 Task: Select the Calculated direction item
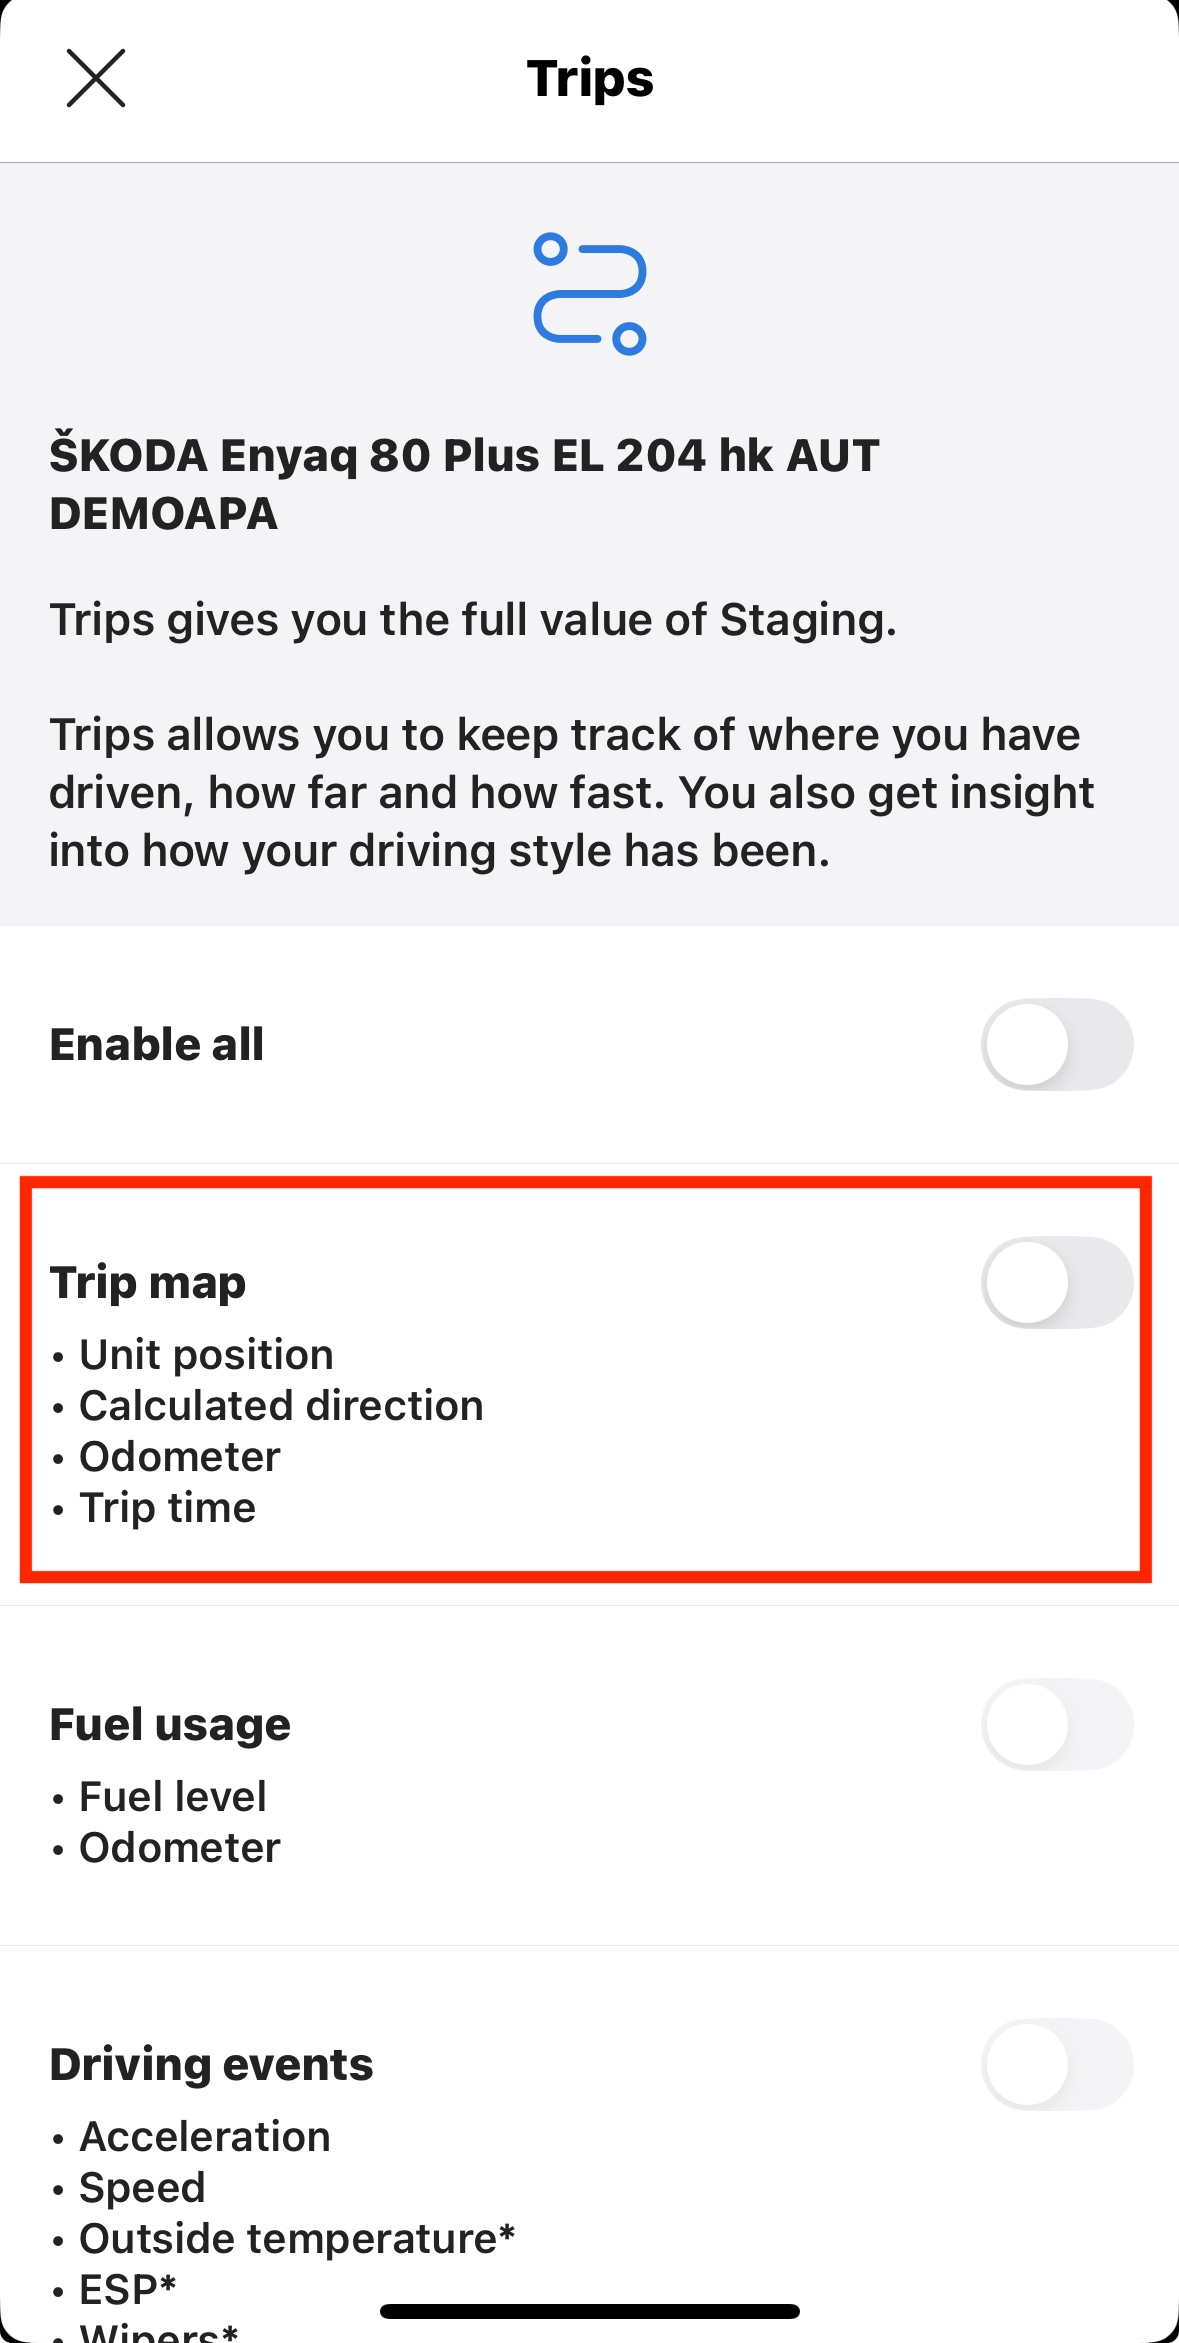[281, 1406]
